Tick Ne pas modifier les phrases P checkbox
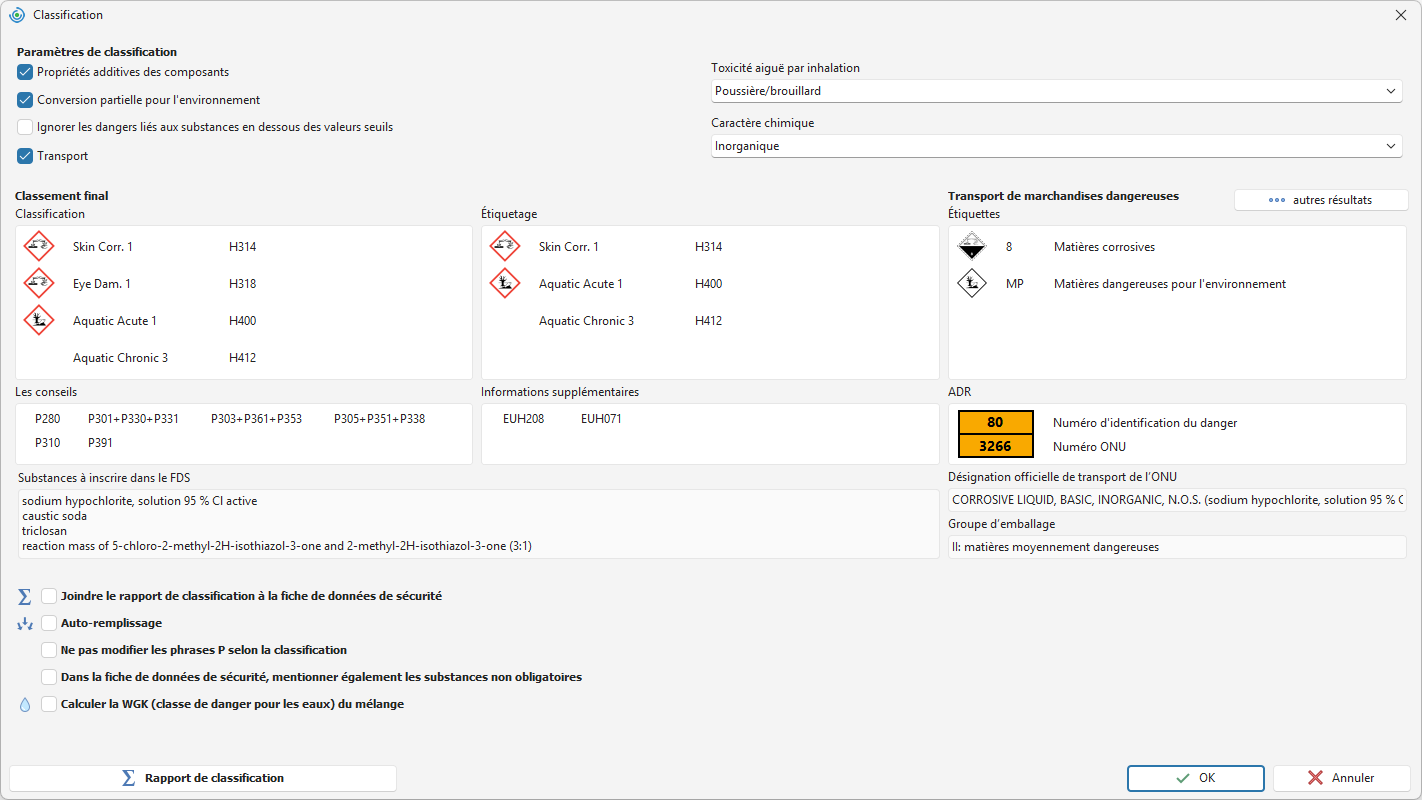1422x800 pixels. coord(49,650)
